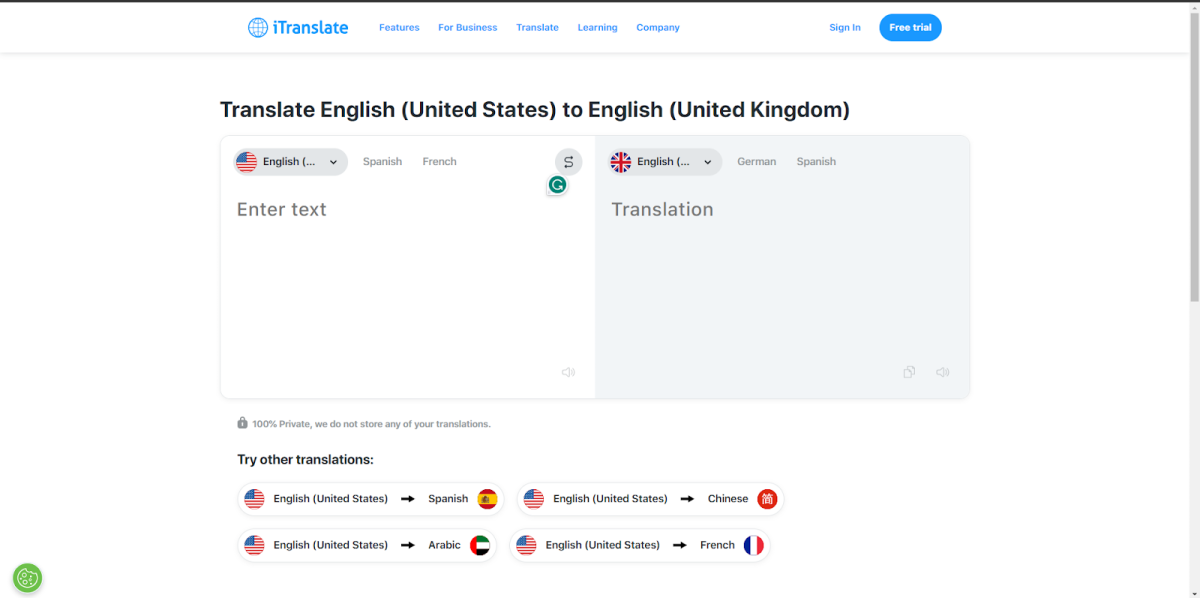Open the For Business menu
The height and width of the screenshot is (598, 1200).
coord(467,27)
